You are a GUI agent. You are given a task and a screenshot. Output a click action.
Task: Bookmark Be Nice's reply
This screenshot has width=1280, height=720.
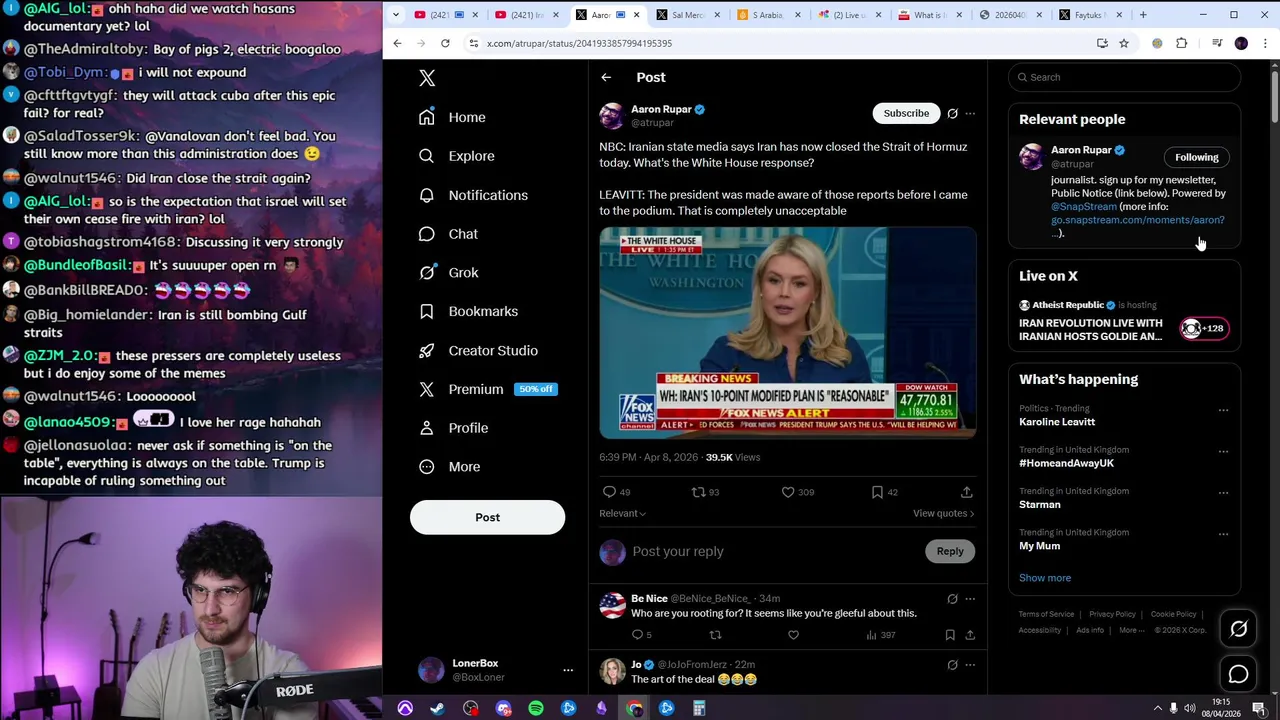[x=950, y=635]
